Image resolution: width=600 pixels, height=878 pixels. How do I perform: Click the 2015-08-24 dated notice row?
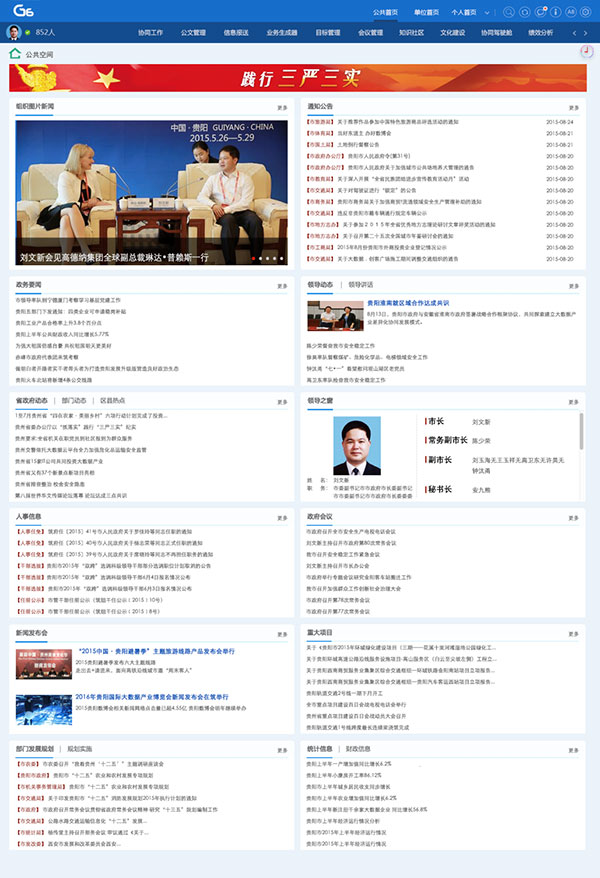point(440,122)
